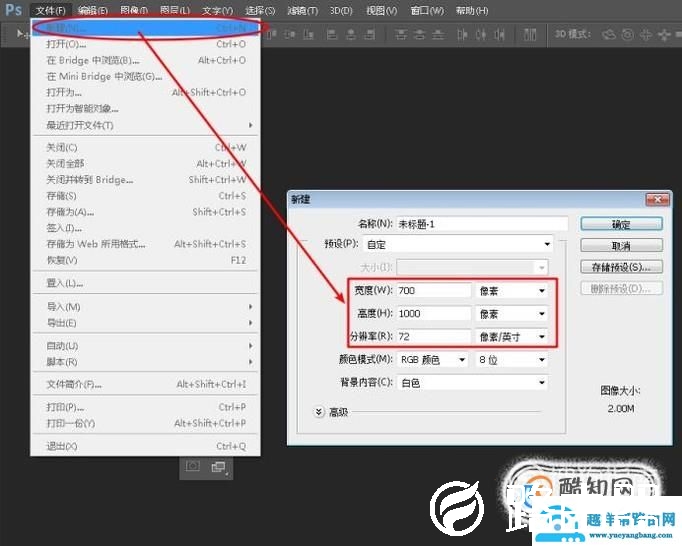Open the 文件(F) menu
The width and height of the screenshot is (682, 546).
tap(51, 10)
